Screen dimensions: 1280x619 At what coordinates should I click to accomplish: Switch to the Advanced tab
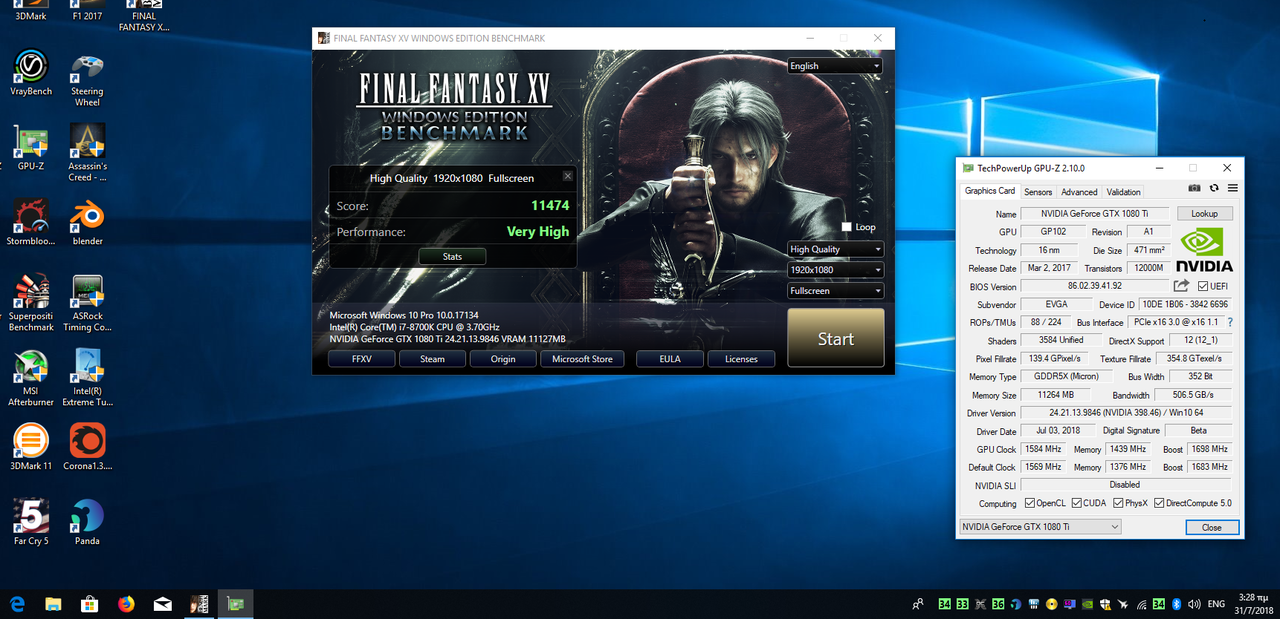pyautogui.click(x=1079, y=192)
